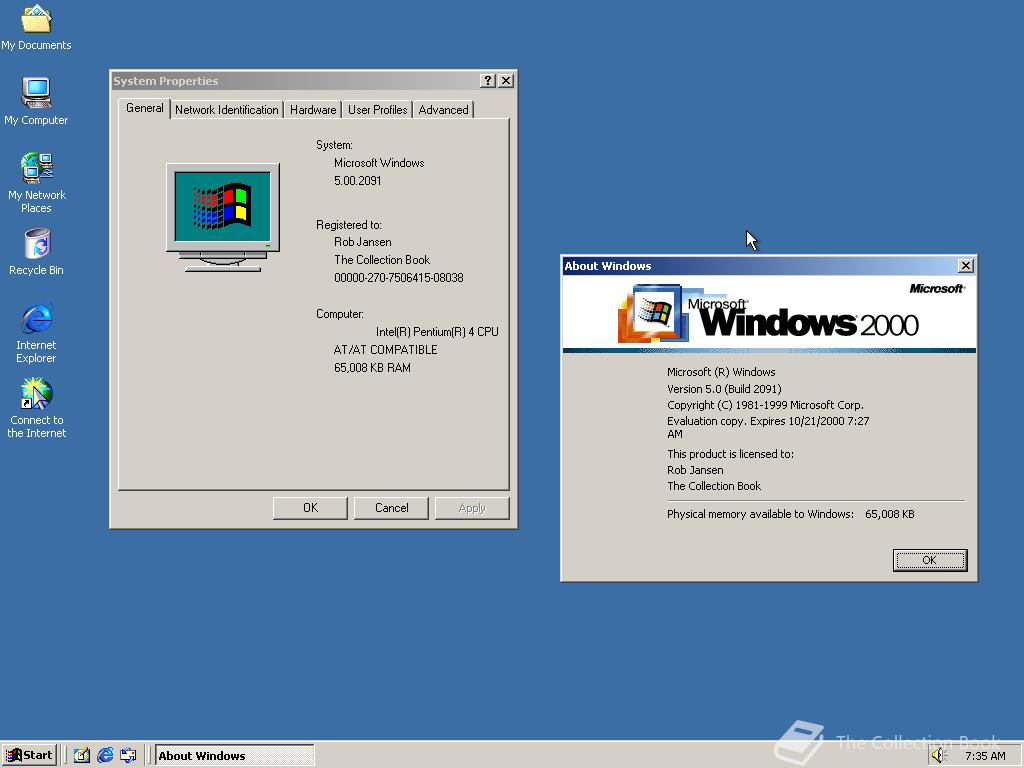Cancel the System Properties dialog
This screenshot has width=1024, height=768.
click(x=391, y=508)
